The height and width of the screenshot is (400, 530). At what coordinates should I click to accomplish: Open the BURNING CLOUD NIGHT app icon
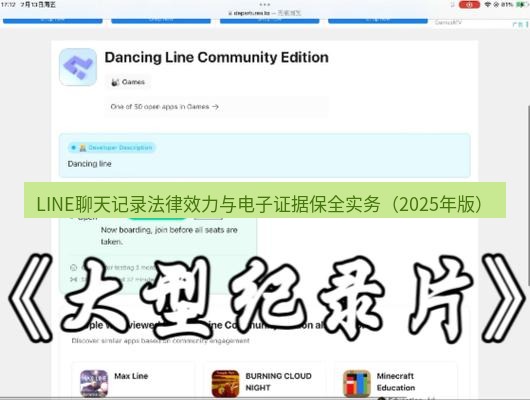(x=225, y=383)
